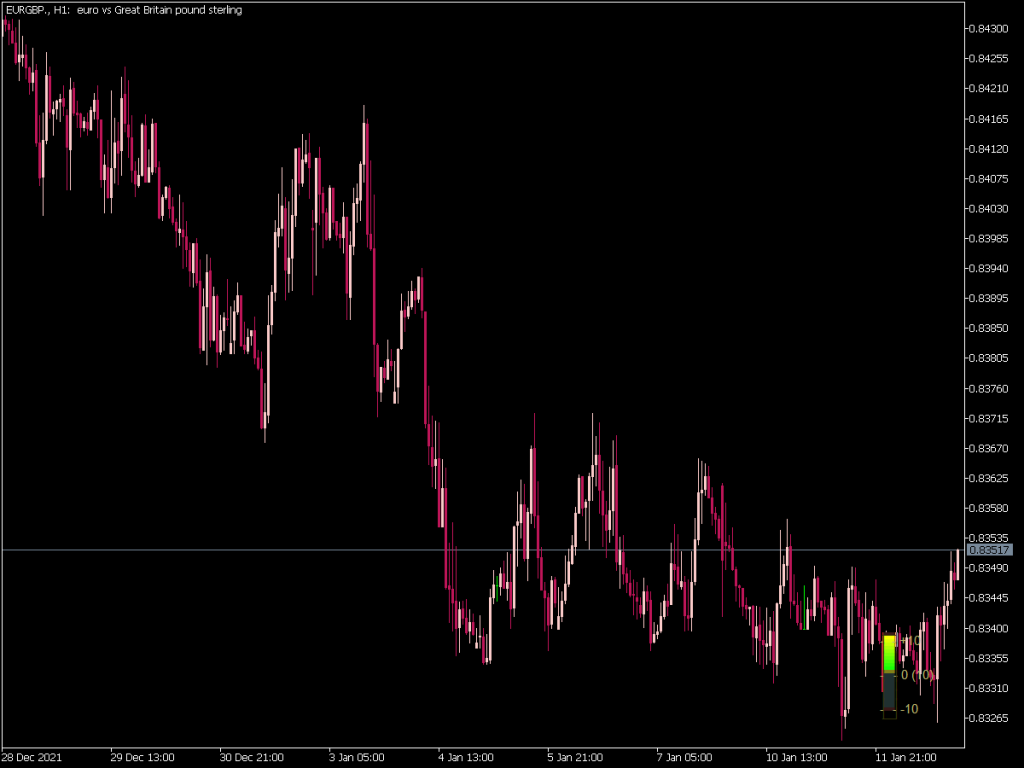This screenshot has height=768, width=1024.
Task: Click the 7 Jan 05:00 time label
Action: tap(683, 757)
